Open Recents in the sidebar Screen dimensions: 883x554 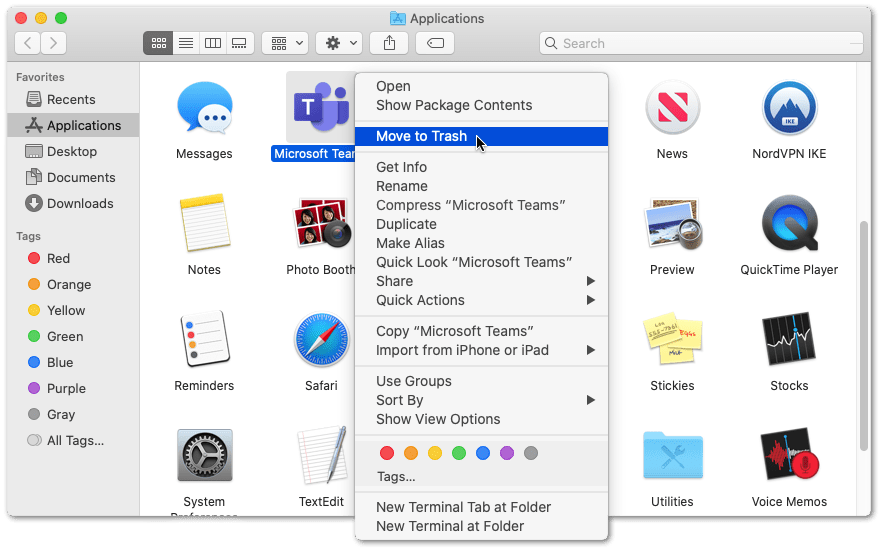(x=73, y=100)
